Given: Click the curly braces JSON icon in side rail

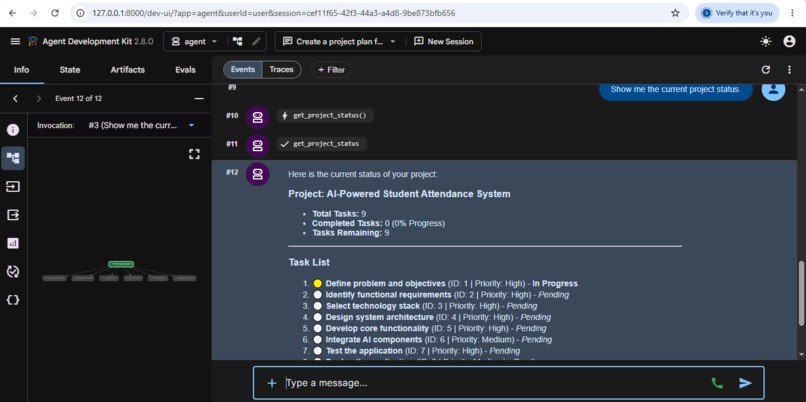Looking at the screenshot, I should (13, 300).
